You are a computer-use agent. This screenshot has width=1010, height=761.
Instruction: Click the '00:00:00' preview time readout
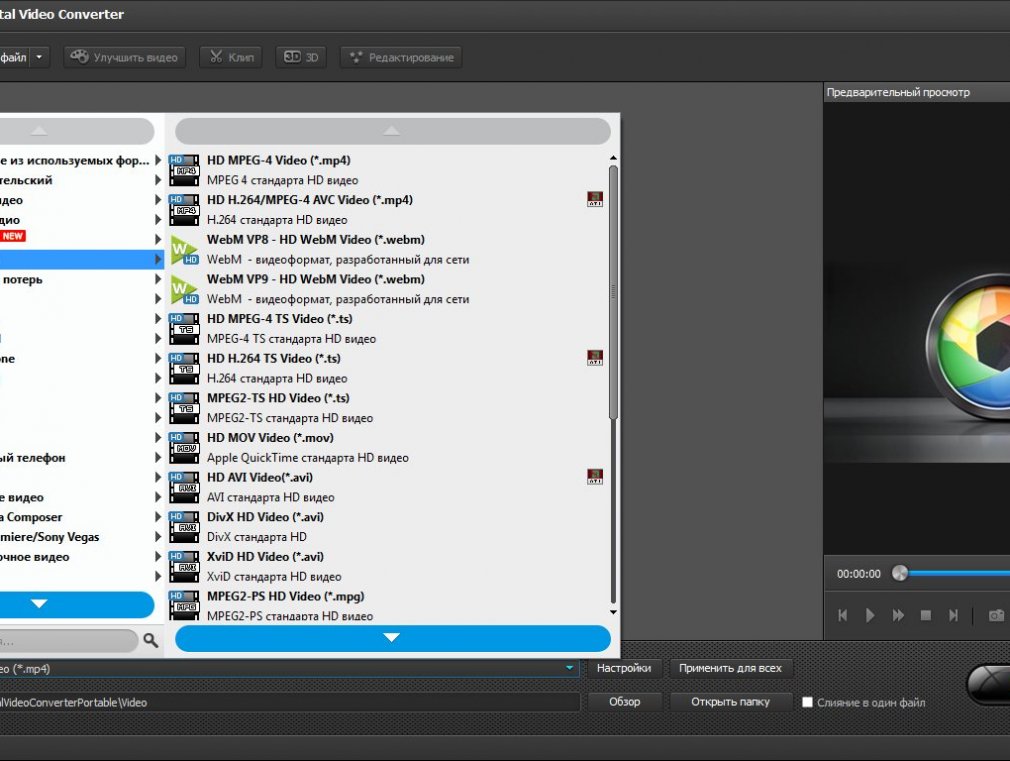pos(859,573)
